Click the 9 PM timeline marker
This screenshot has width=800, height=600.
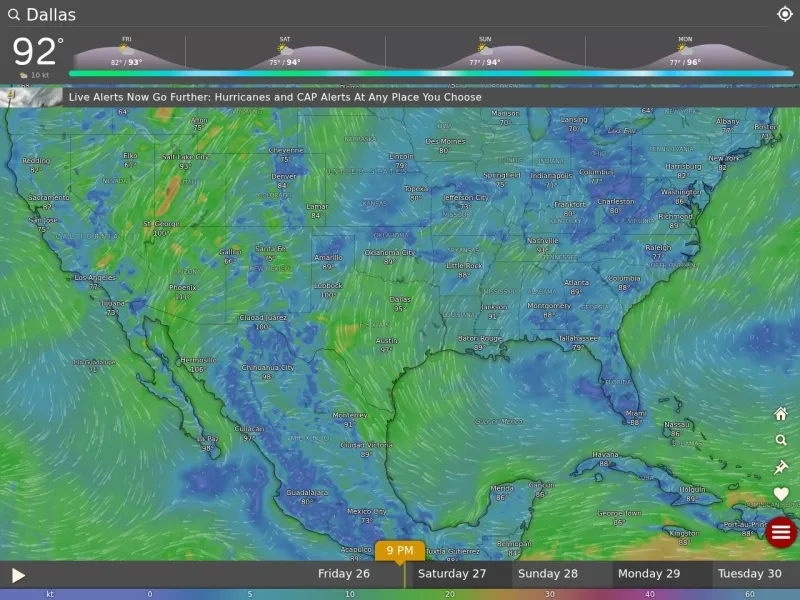pyautogui.click(x=399, y=551)
